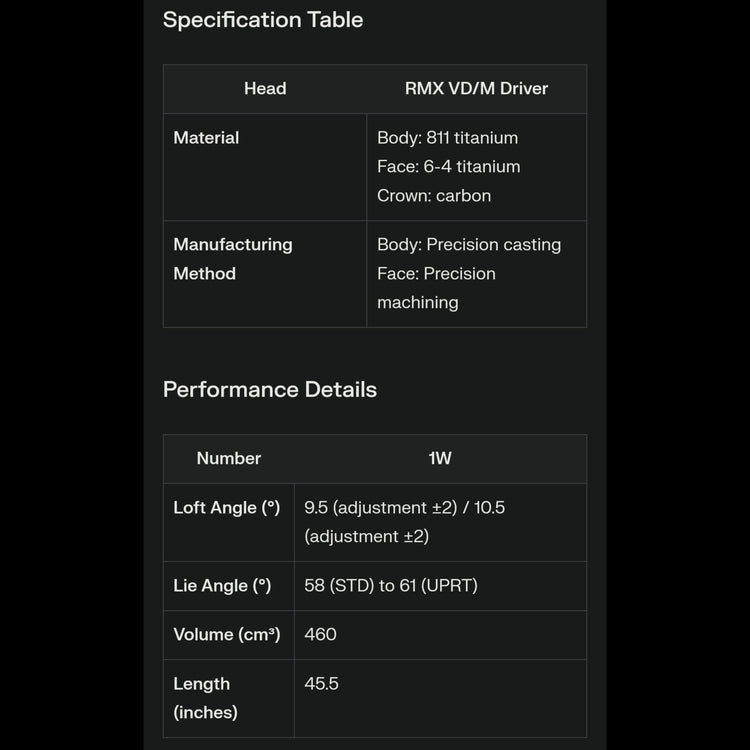Click the Crown: carbon entry
This screenshot has width=750, height=750.
pos(434,196)
